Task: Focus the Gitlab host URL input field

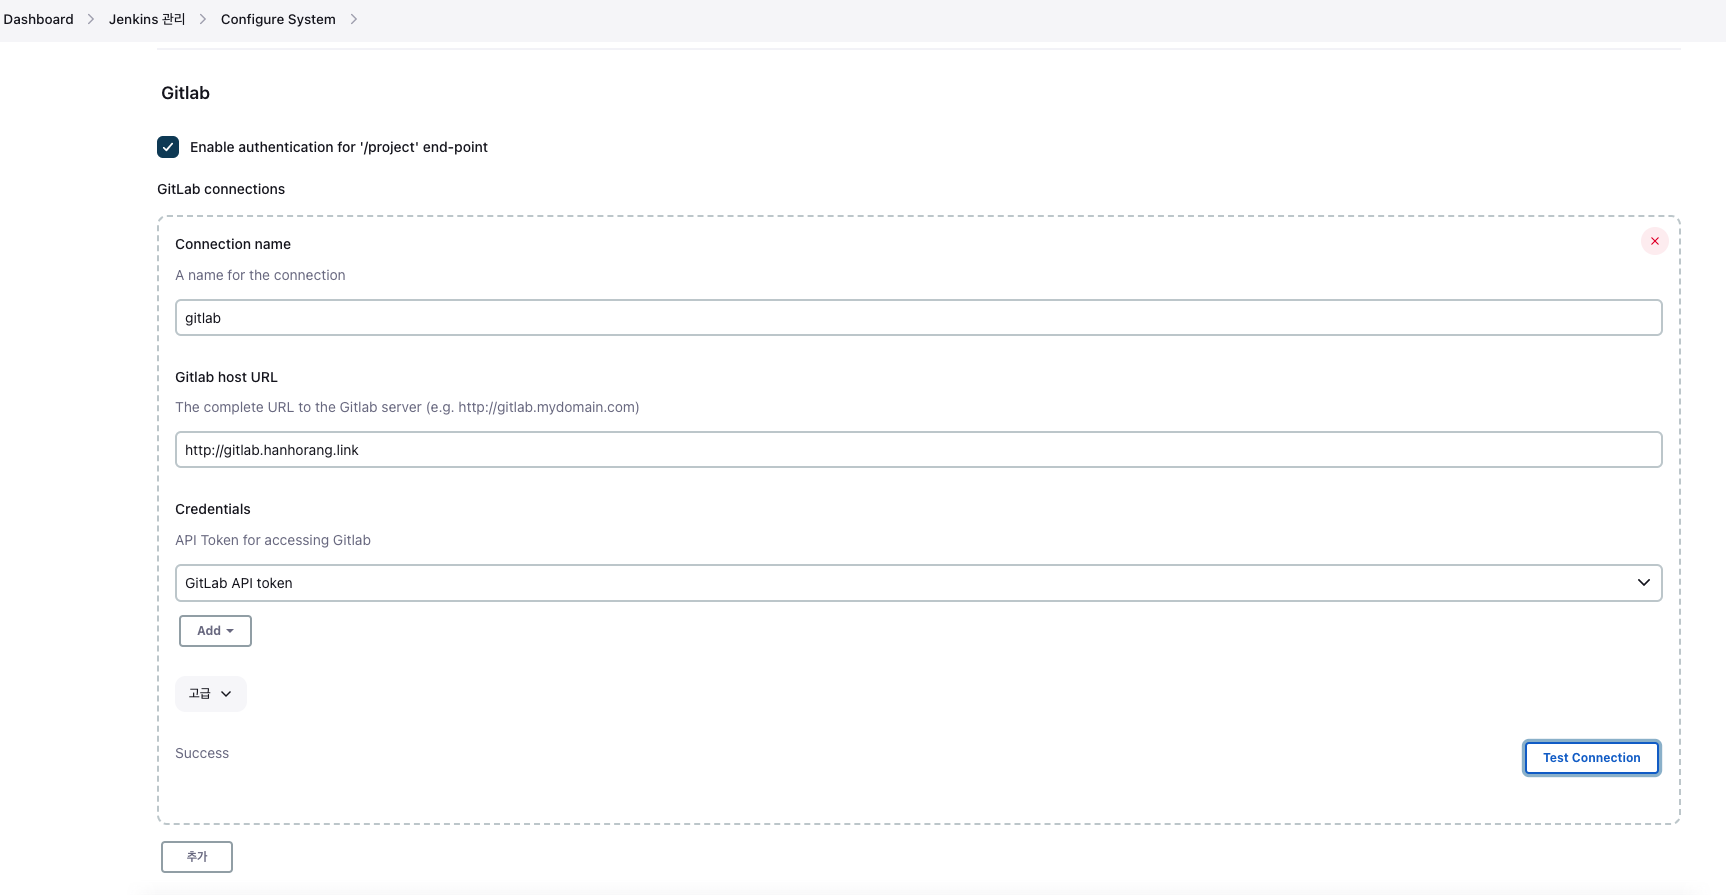Action: click(x=918, y=450)
